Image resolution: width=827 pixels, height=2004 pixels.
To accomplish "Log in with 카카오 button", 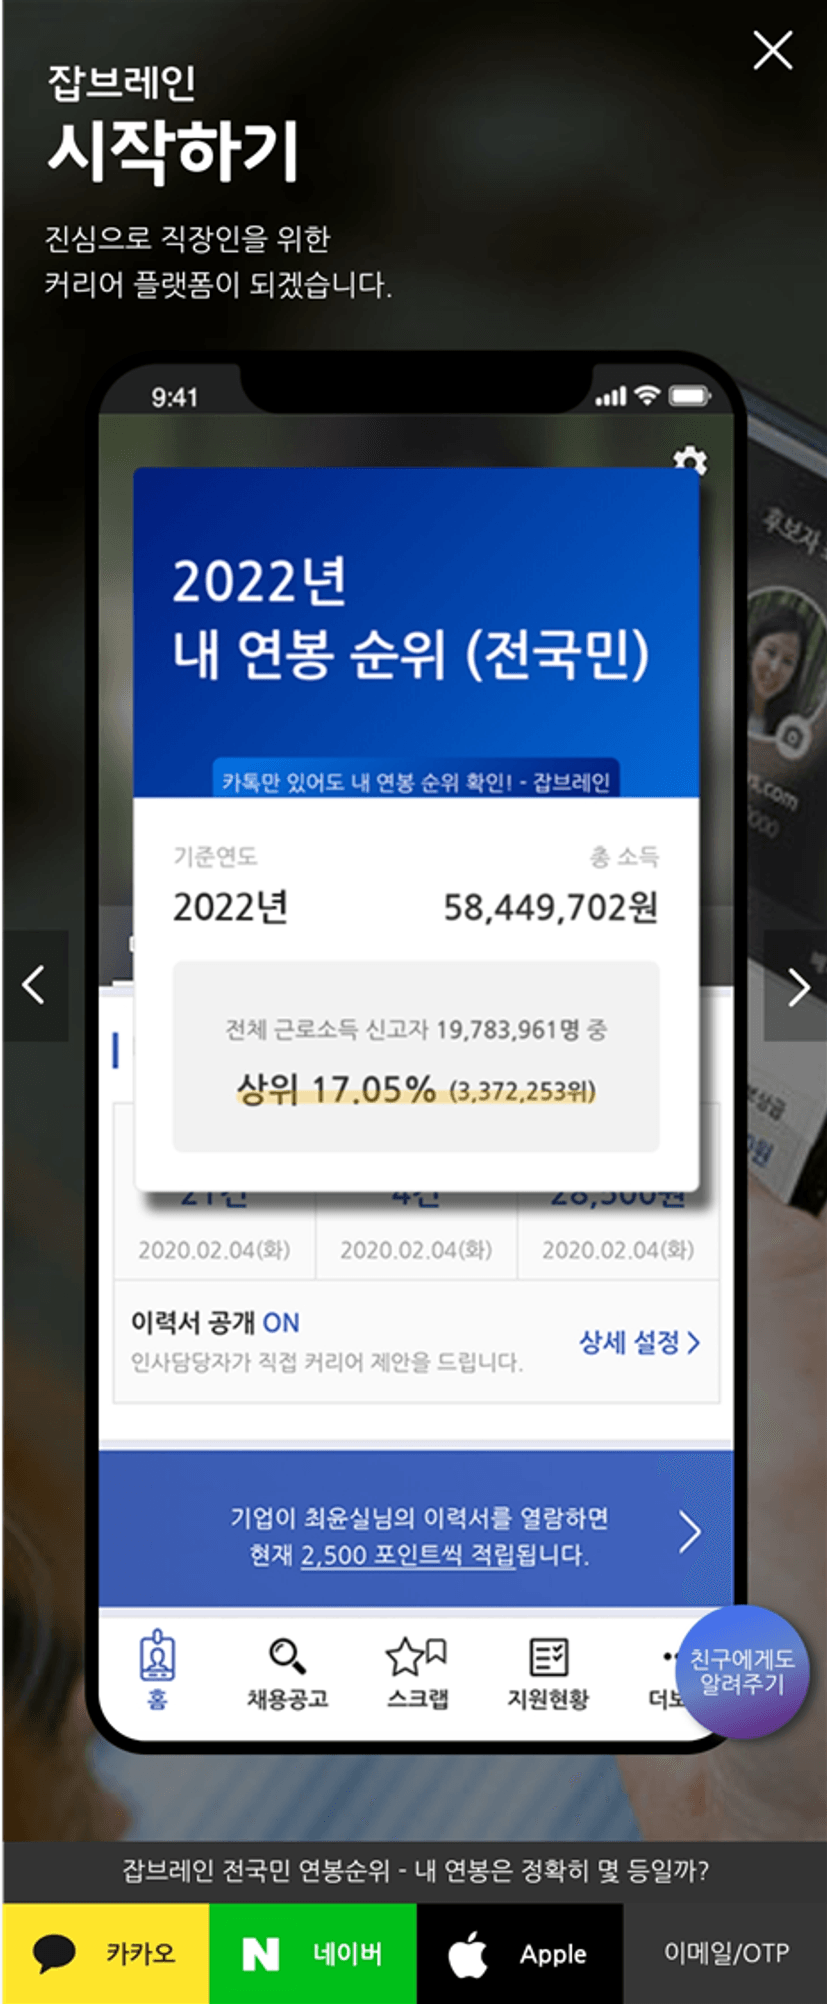I will coord(106,1953).
